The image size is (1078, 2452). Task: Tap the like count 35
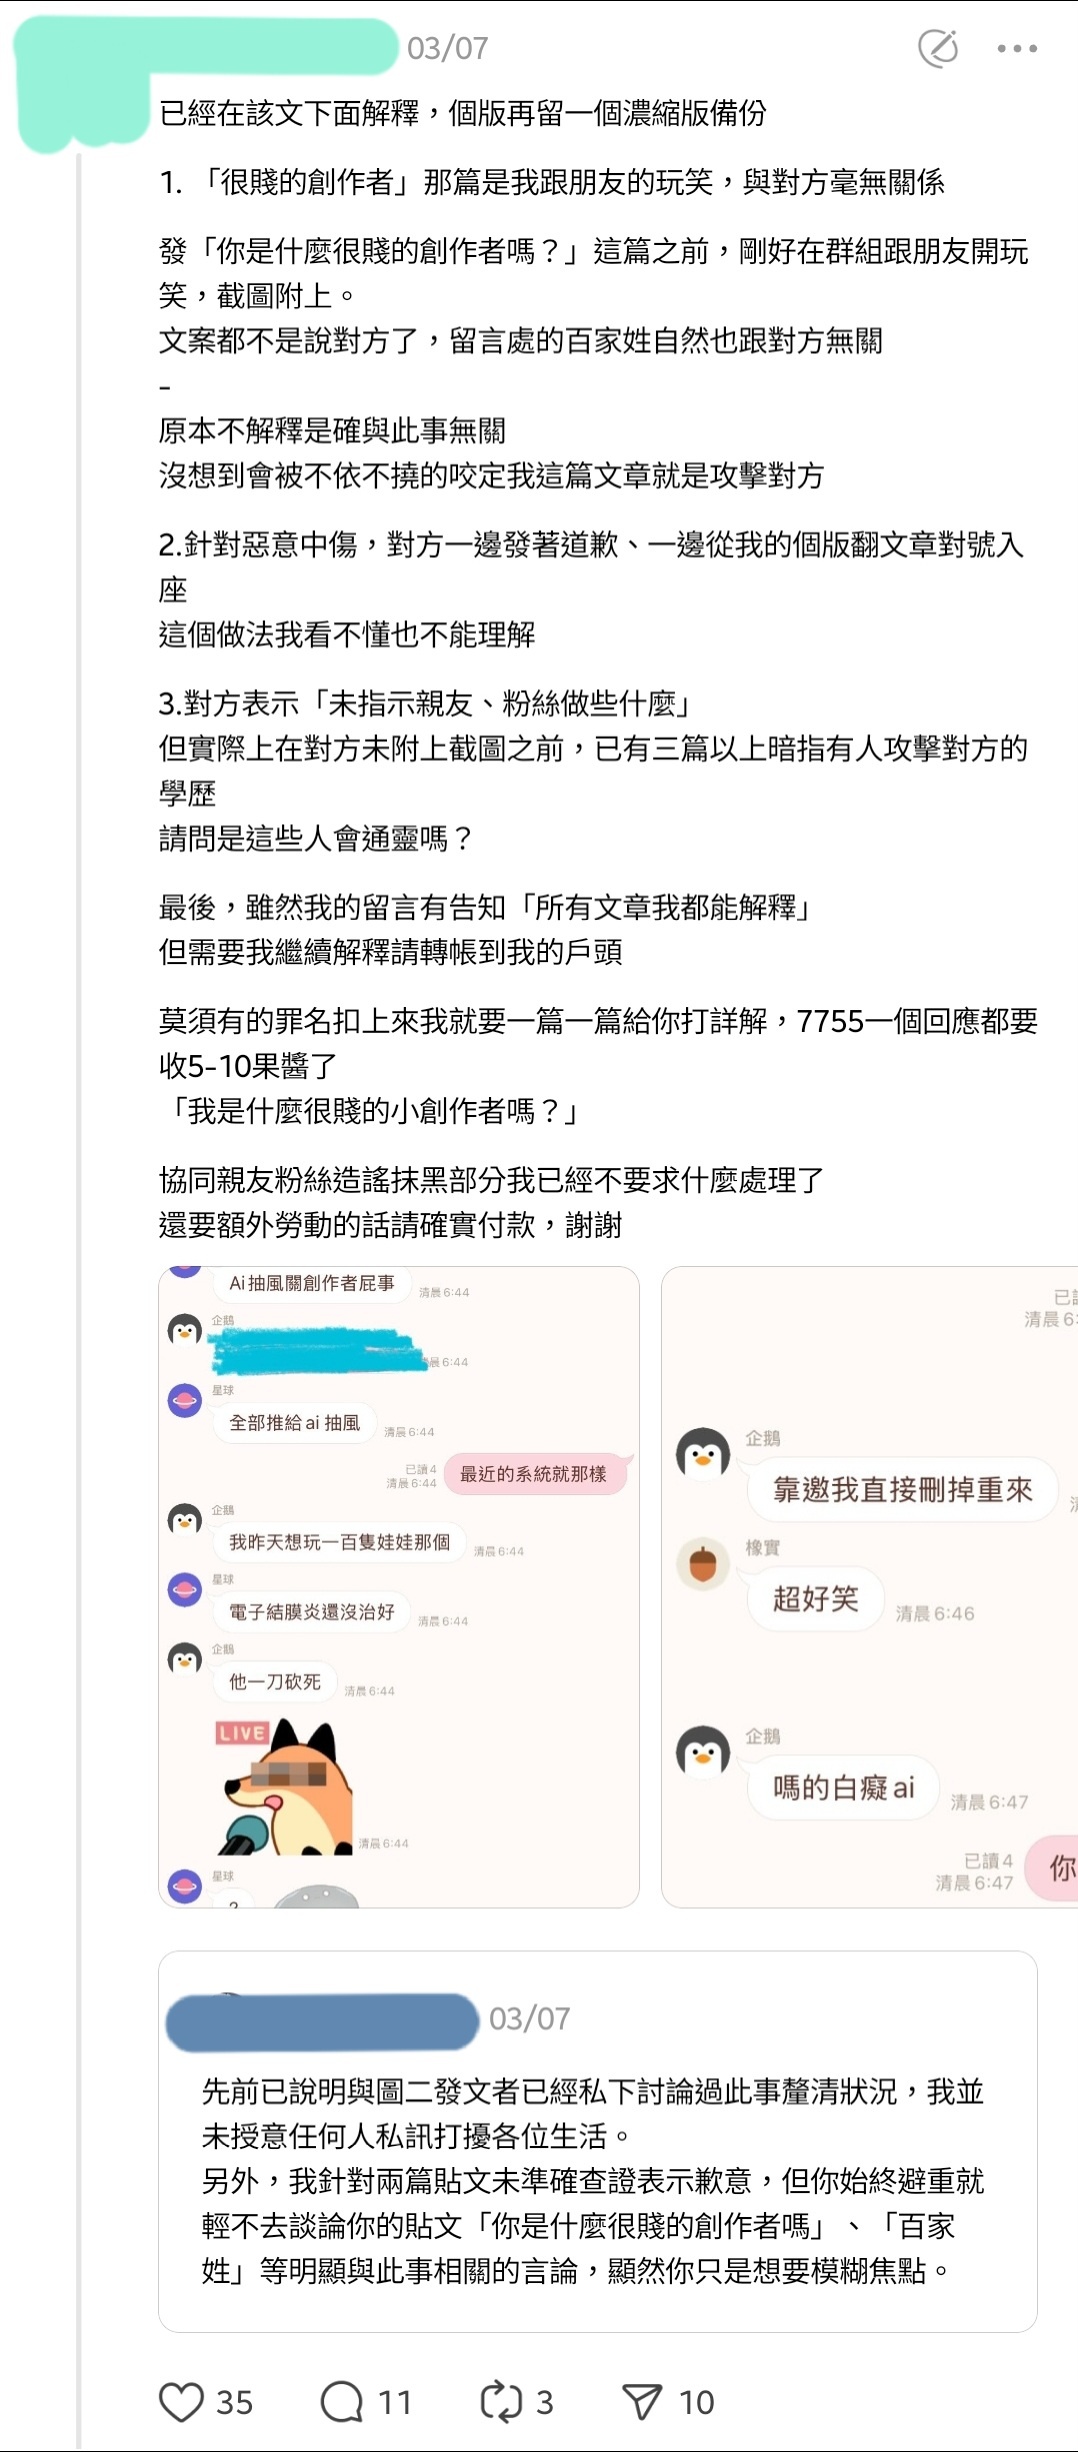tap(235, 2402)
